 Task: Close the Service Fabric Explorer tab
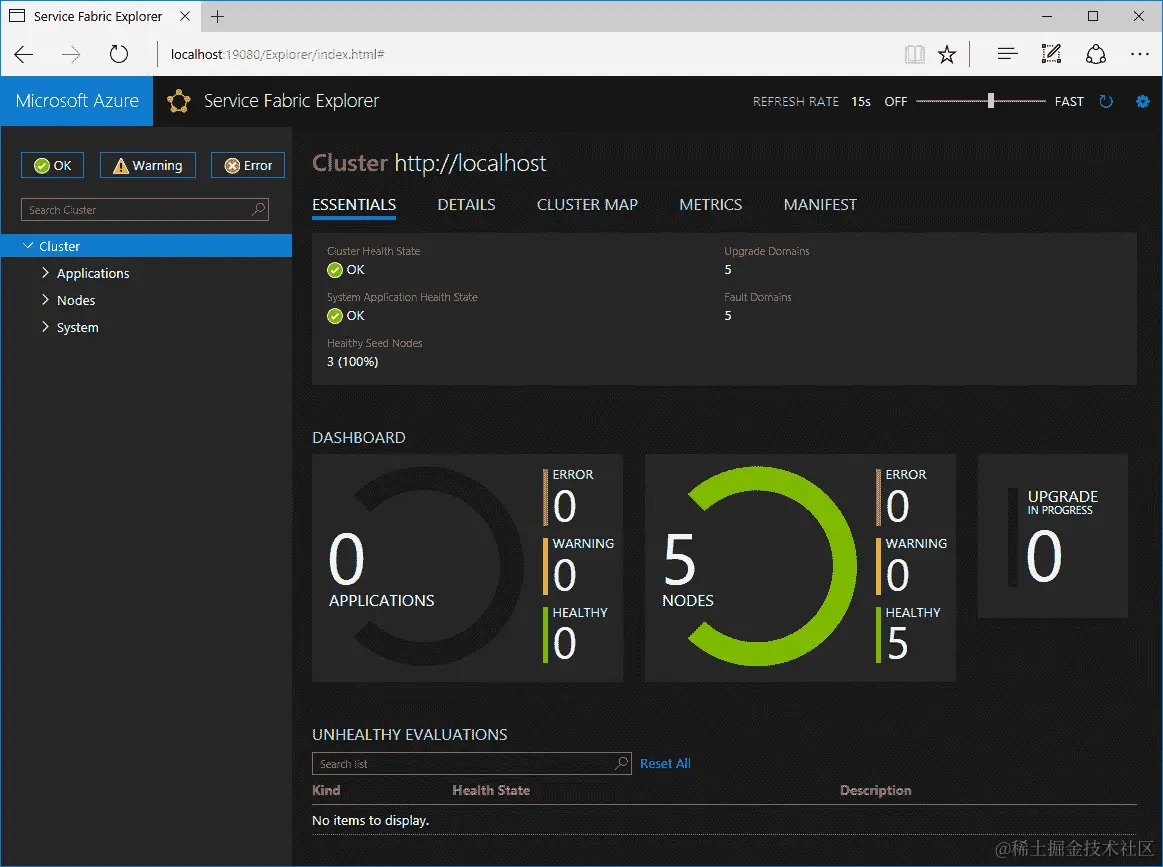pos(185,16)
